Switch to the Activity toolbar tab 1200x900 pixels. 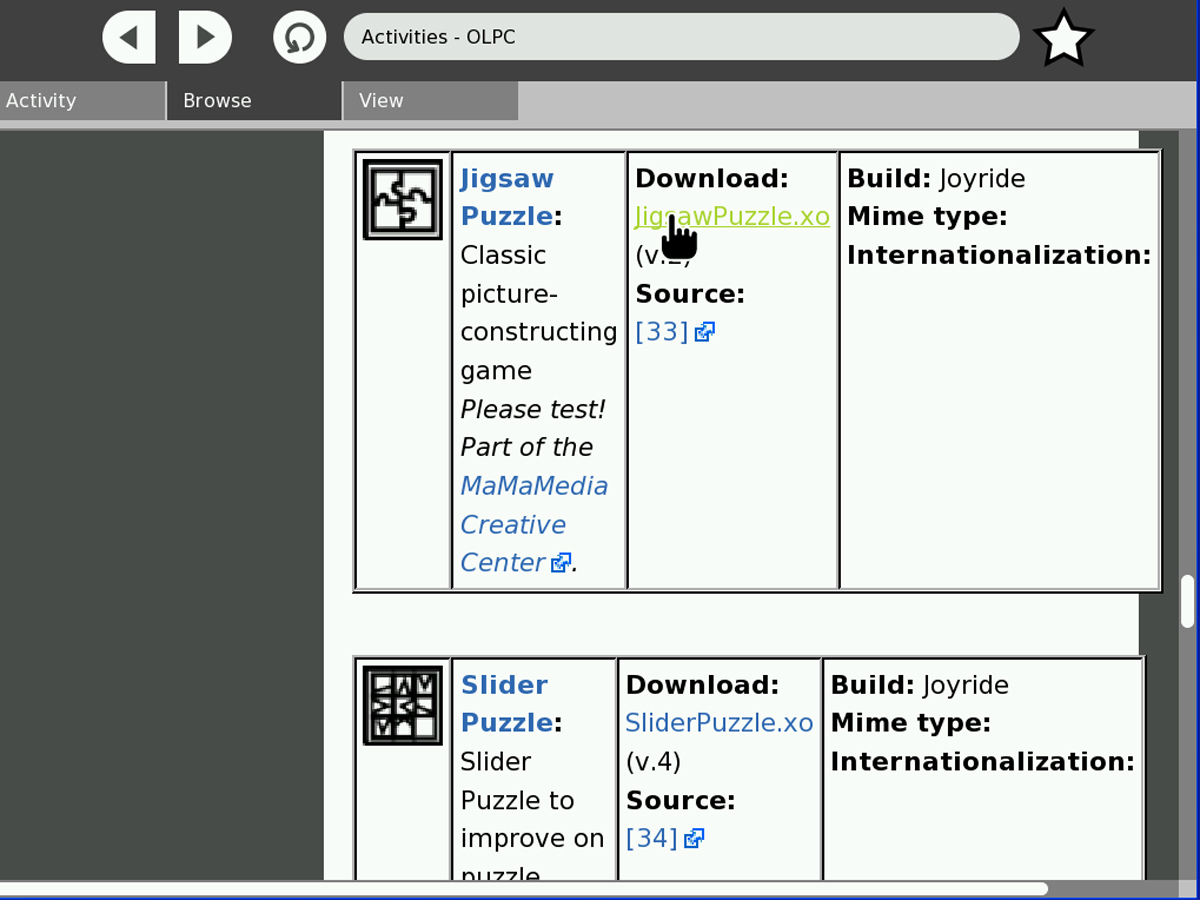click(x=82, y=101)
